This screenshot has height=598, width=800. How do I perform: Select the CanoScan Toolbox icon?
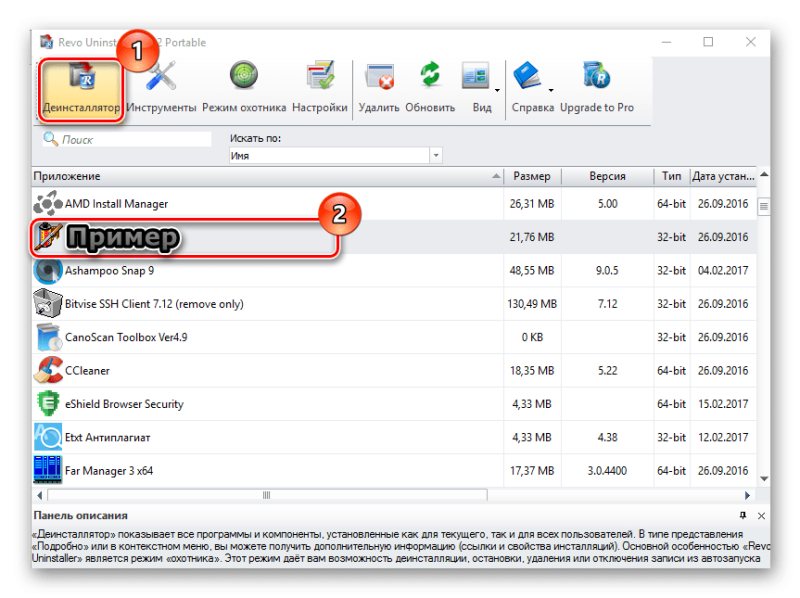[47, 337]
